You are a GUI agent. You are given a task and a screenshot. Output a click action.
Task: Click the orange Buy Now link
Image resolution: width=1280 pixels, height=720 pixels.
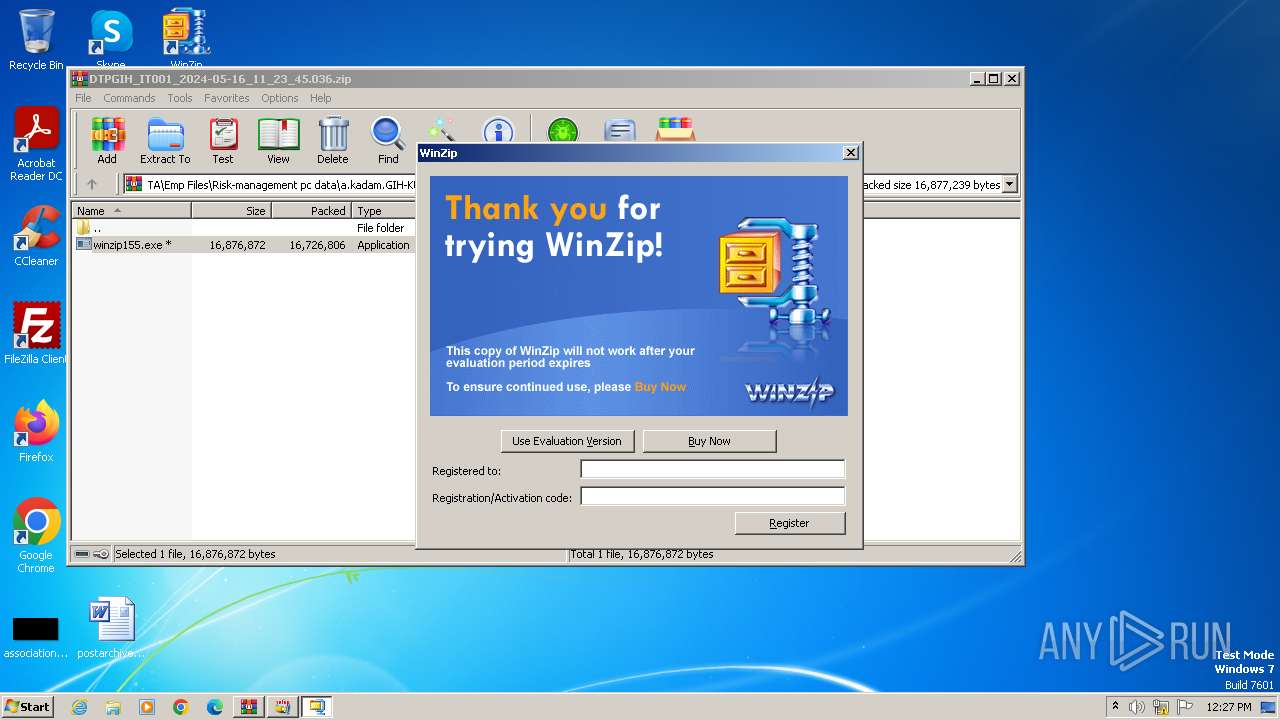660,387
